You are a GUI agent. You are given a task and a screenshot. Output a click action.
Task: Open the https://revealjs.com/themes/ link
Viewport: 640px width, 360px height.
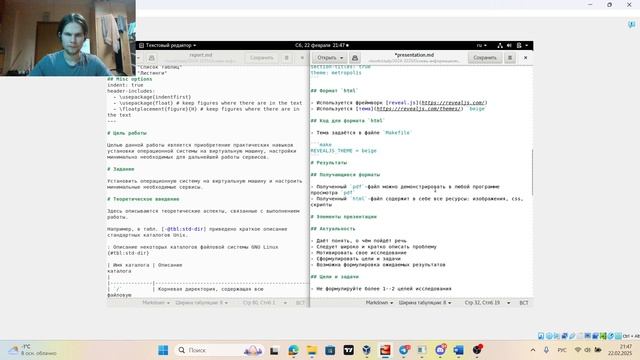click(418, 109)
